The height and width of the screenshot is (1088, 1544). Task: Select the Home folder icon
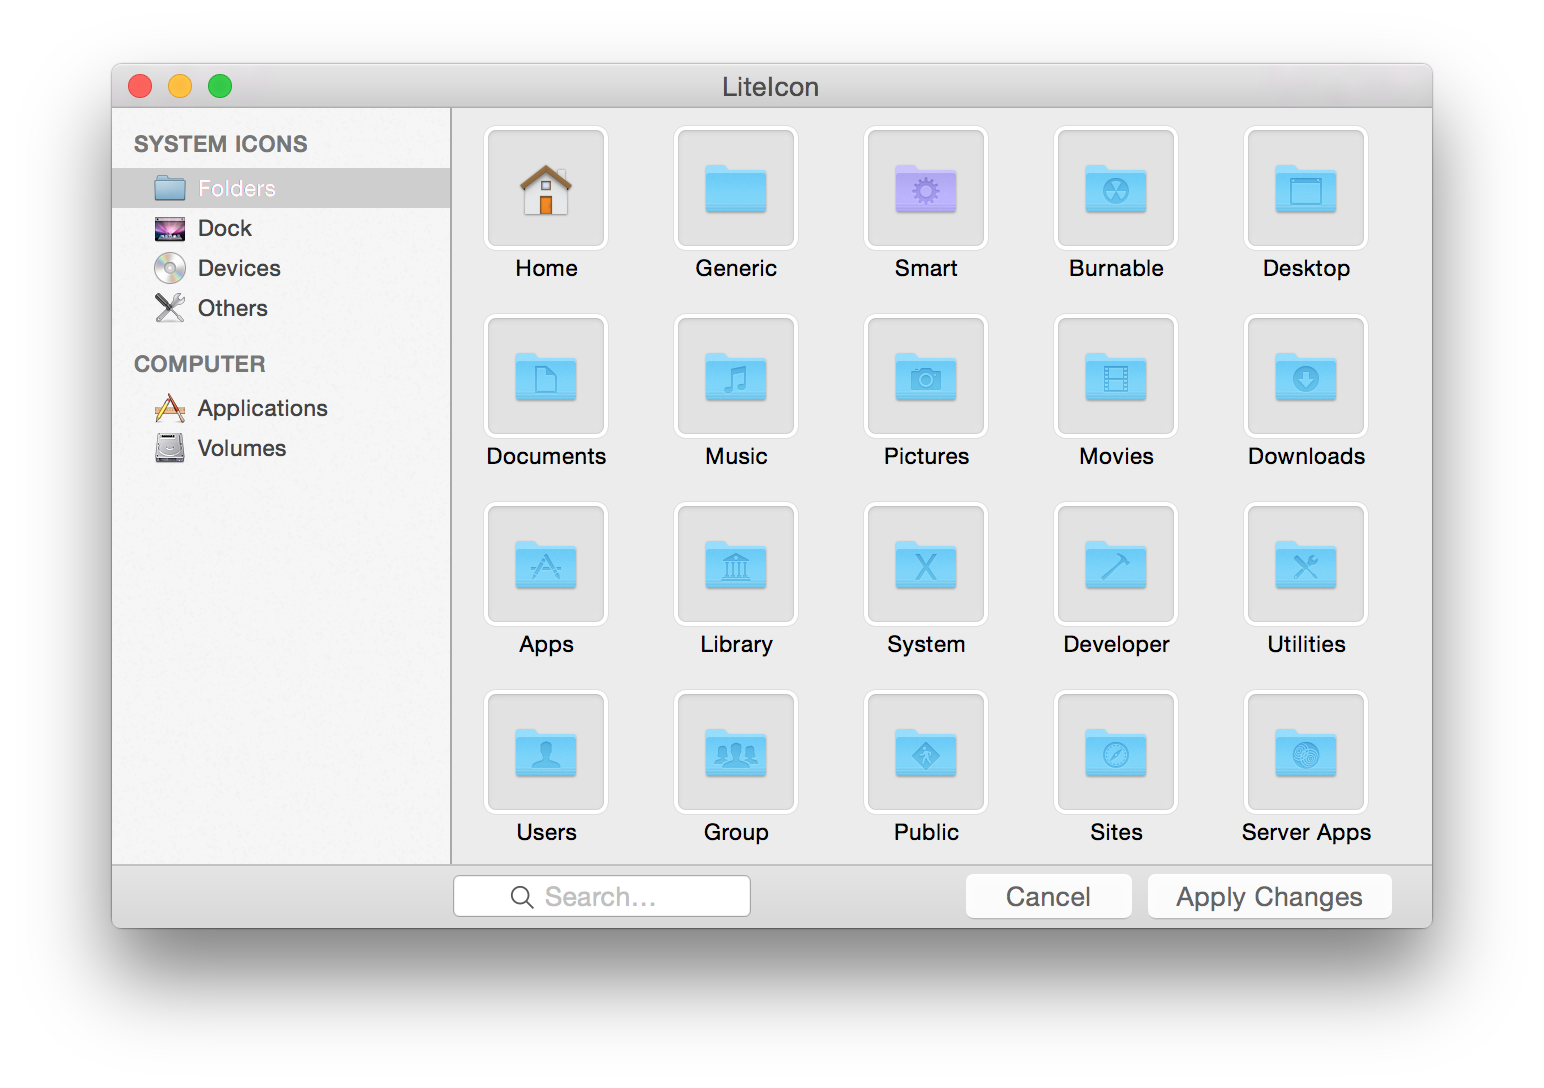(x=546, y=188)
